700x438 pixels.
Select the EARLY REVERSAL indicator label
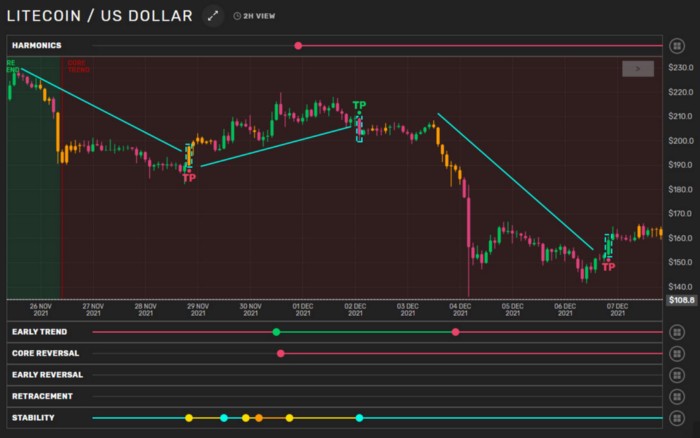pyautogui.click(x=47, y=375)
